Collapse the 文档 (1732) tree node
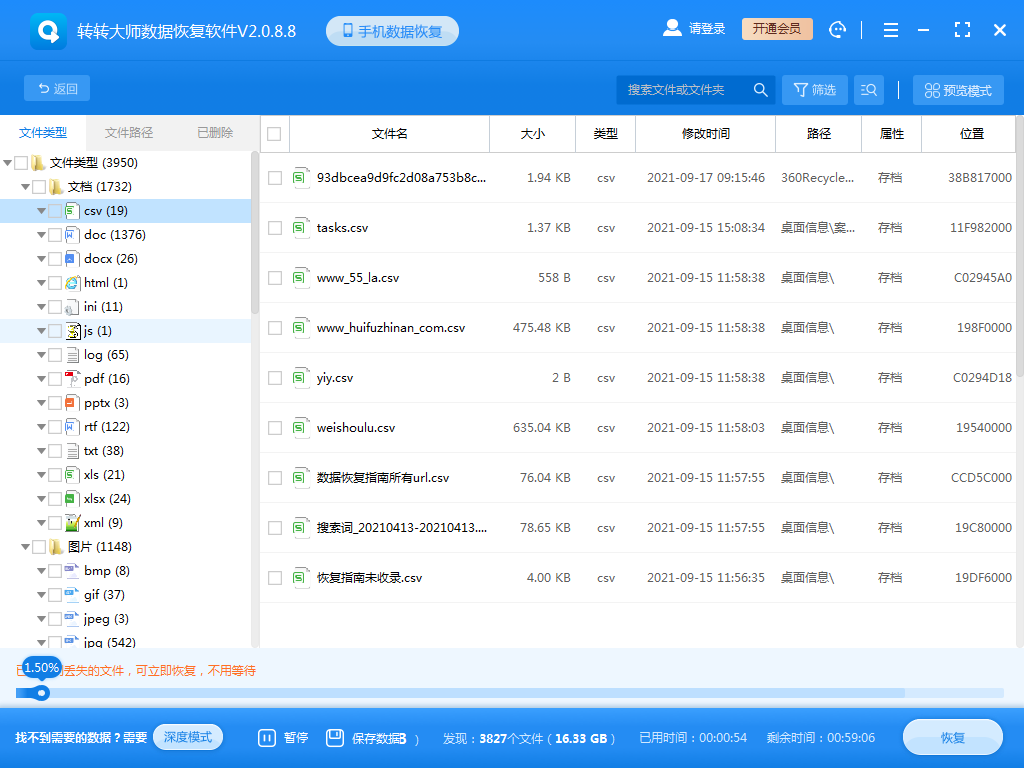1024x768 pixels. pyautogui.click(x=27, y=186)
